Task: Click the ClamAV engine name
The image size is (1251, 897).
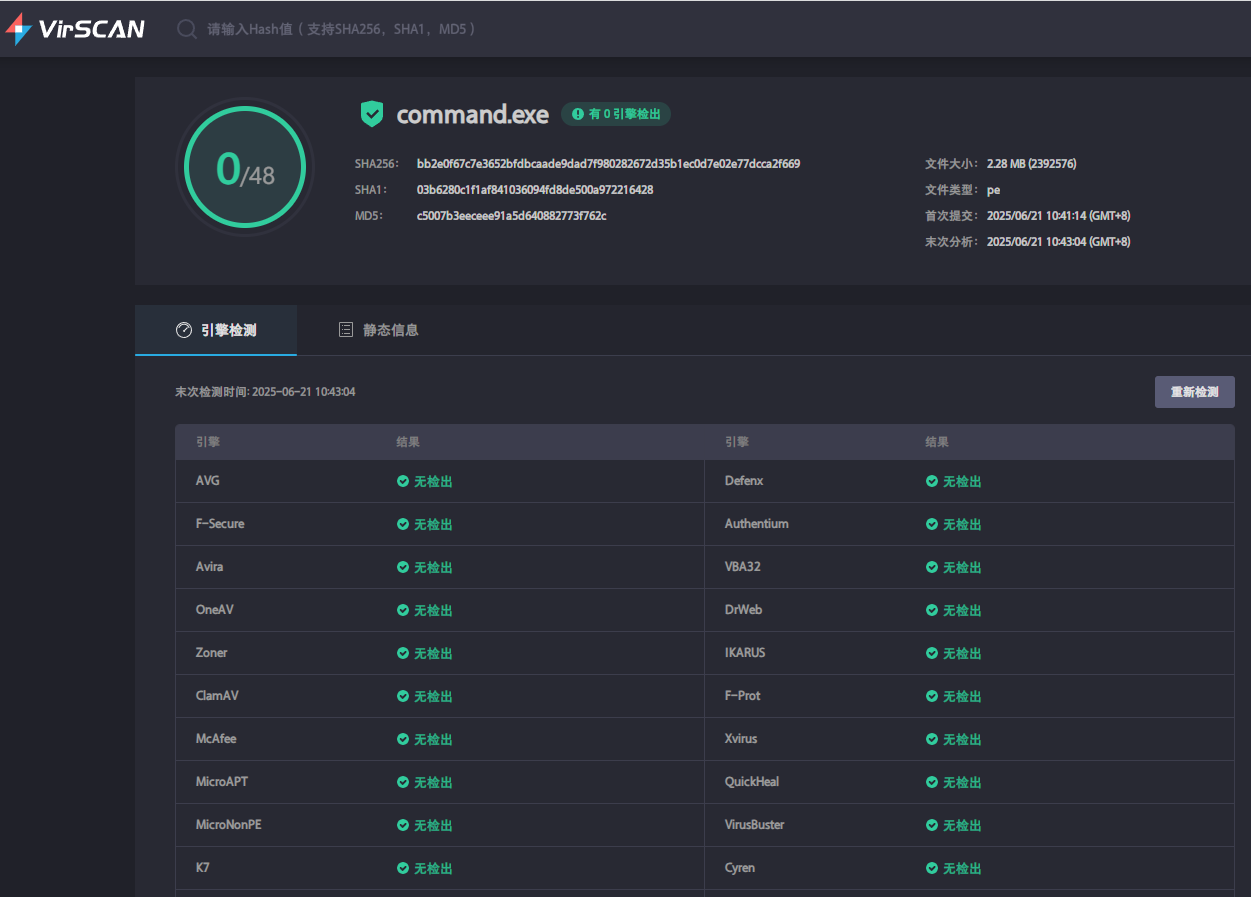Action: point(217,696)
